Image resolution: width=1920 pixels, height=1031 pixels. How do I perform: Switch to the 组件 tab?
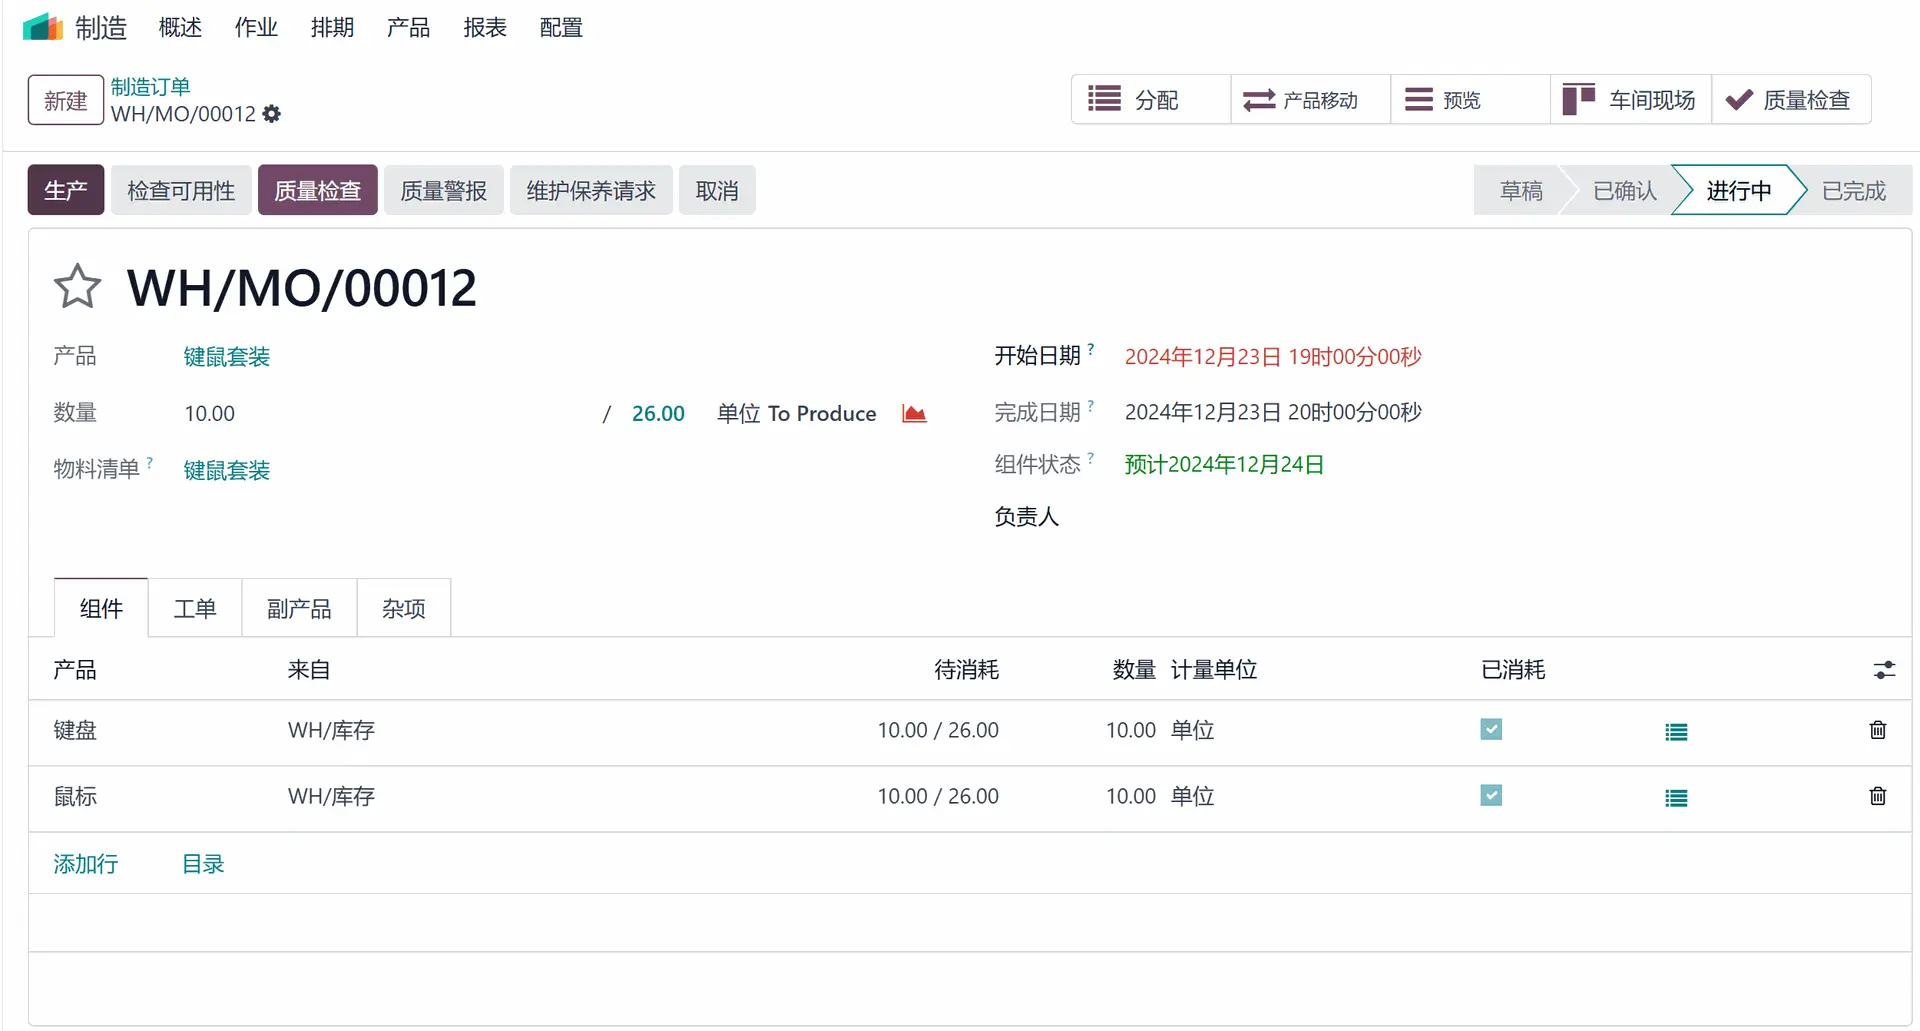click(x=101, y=608)
